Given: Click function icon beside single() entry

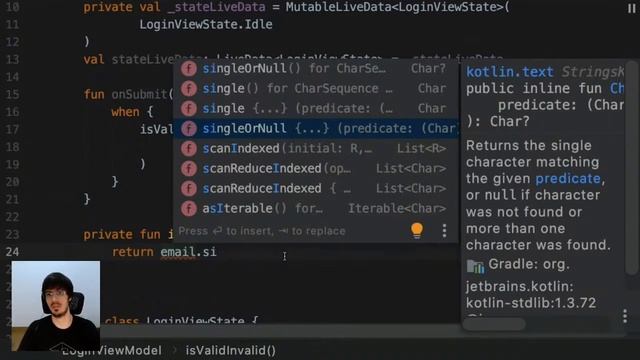Looking at the screenshot, I should [x=189, y=89].
